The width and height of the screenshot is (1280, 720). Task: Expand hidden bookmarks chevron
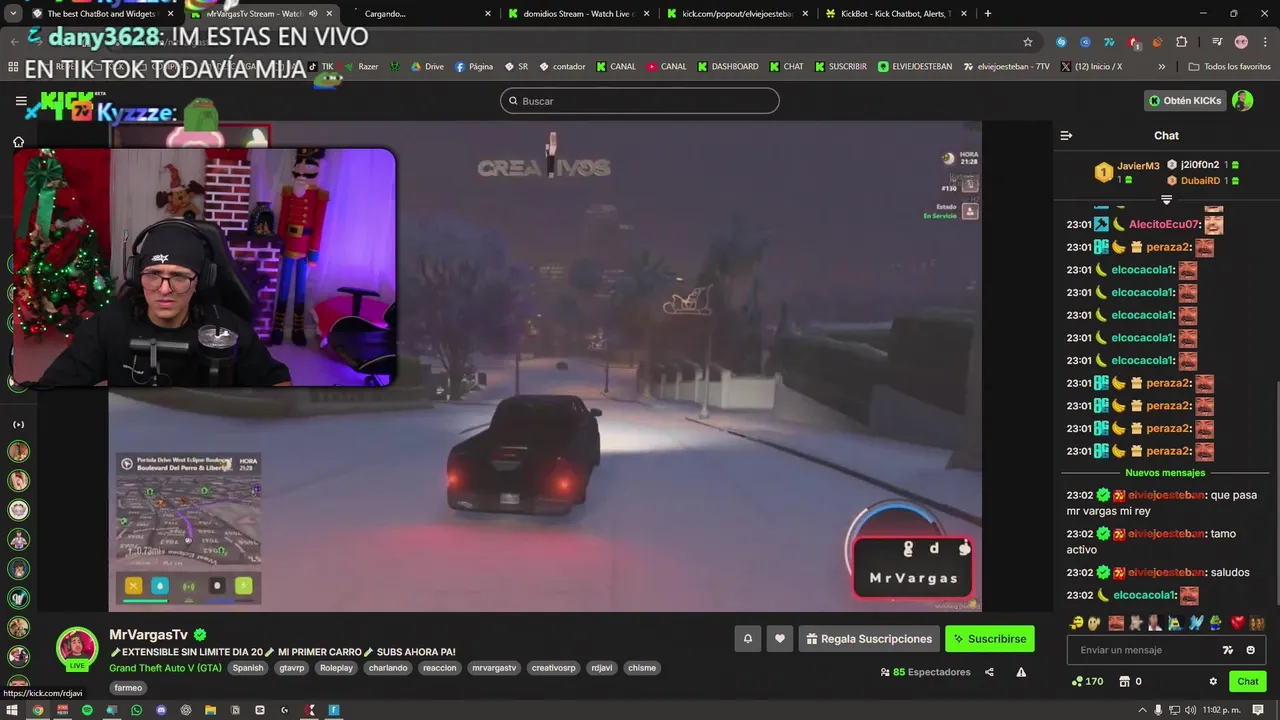point(1161,67)
